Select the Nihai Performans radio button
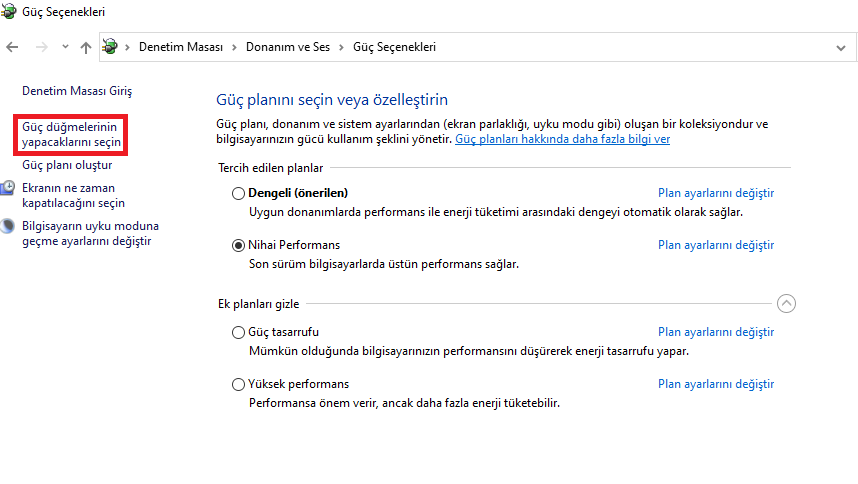This screenshot has height=484, width=858. (238, 245)
